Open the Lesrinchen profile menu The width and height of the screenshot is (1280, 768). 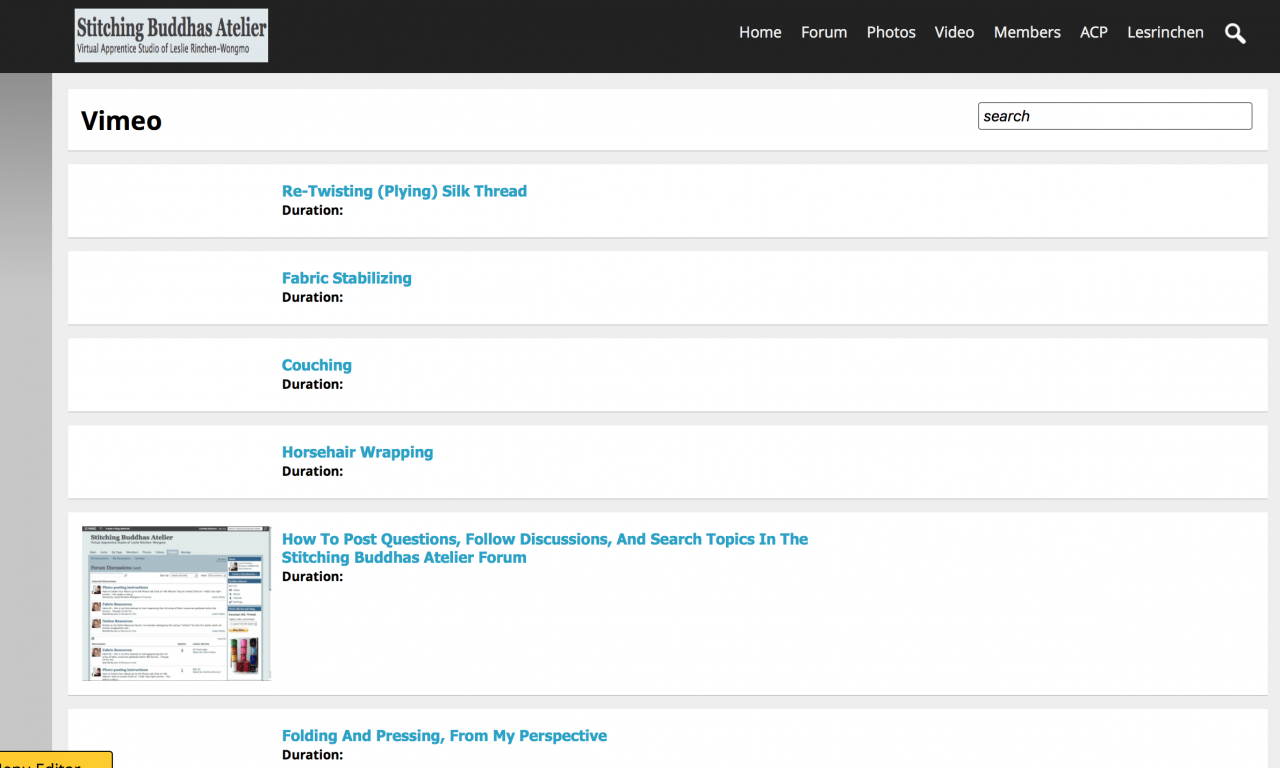[x=1165, y=32]
